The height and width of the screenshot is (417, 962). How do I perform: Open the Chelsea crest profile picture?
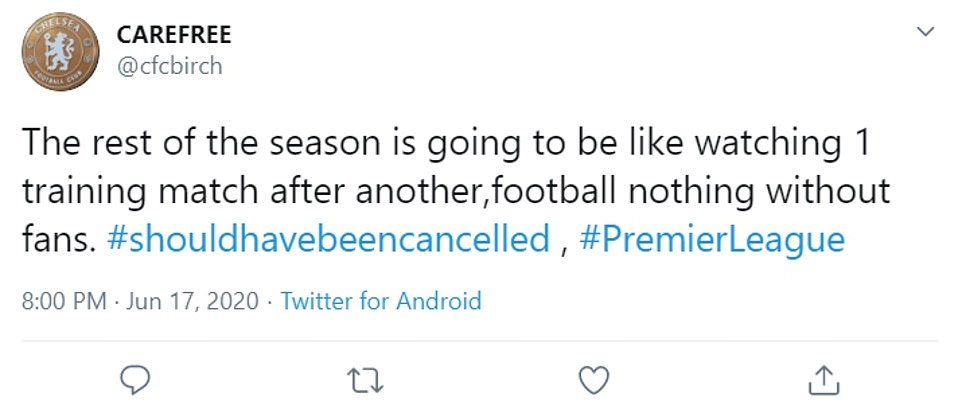[x=60, y=52]
